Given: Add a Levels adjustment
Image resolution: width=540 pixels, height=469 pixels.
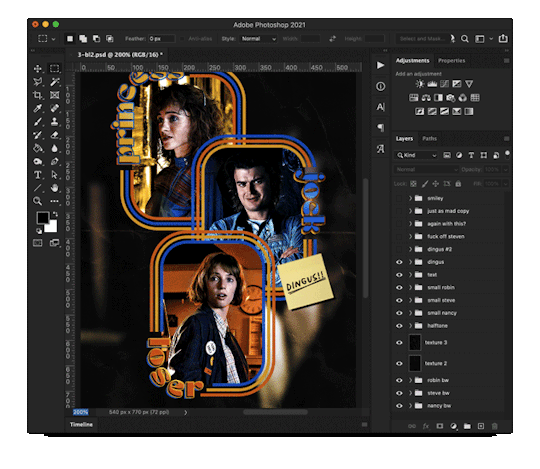Looking at the screenshot, I should click(432, 84).
